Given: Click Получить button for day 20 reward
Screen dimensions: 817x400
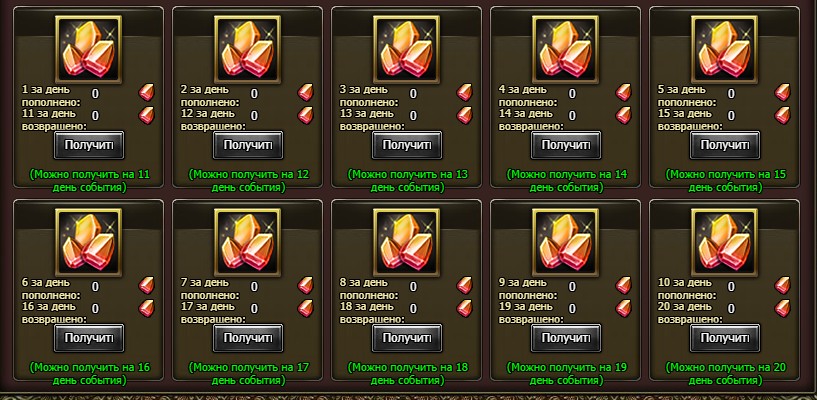Looking at the screenshot, I should coord(725,338).
